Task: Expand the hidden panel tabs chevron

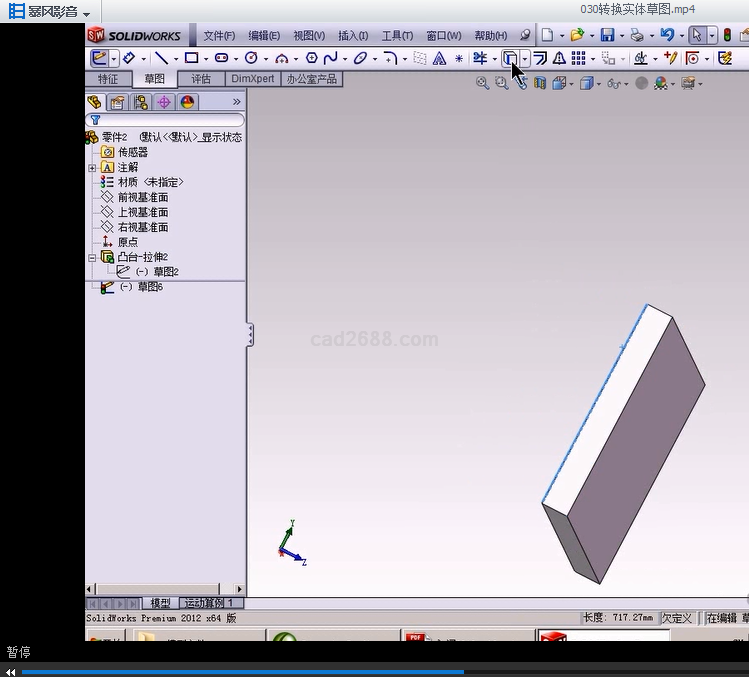Action: pyautogui.click(x=236, y=102)
